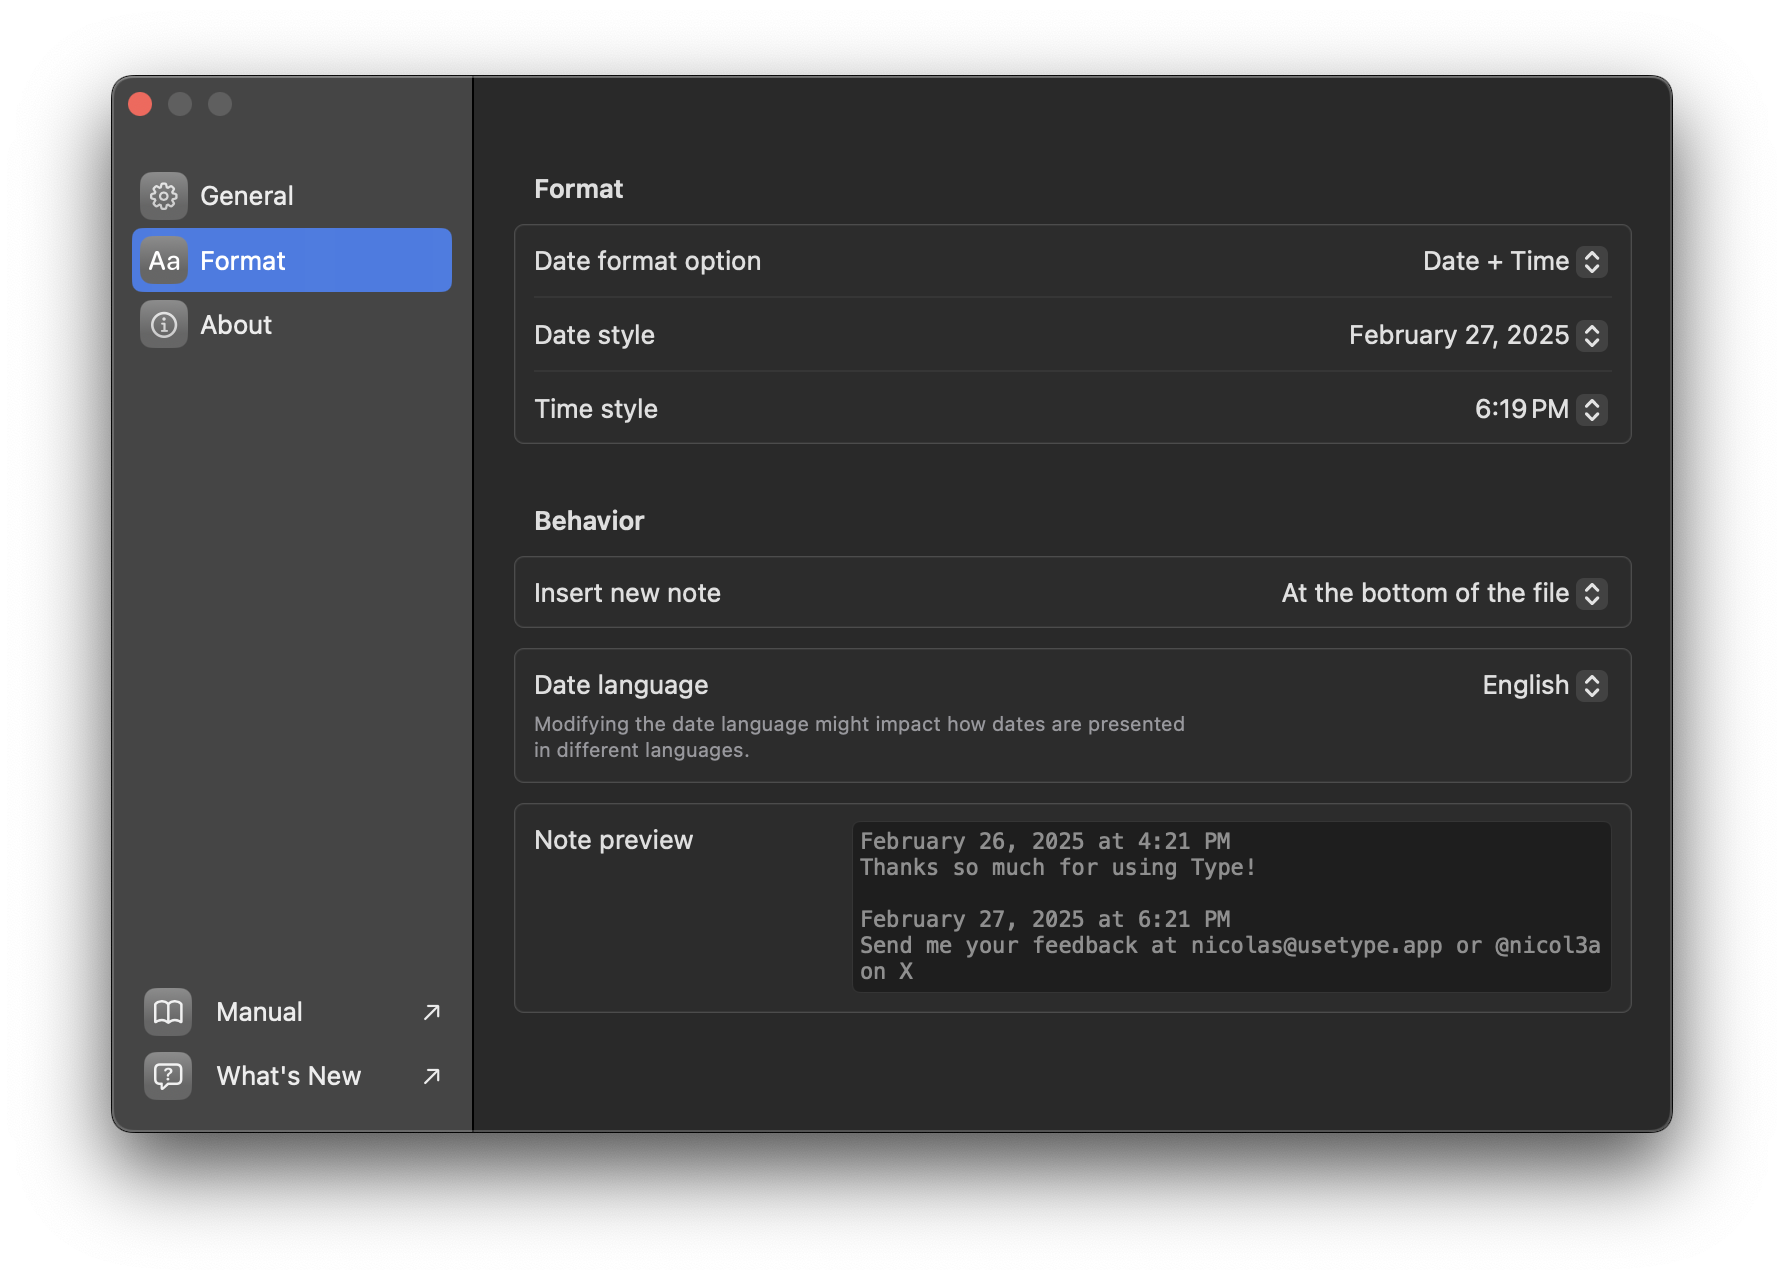
Task: Open the Manual link
Action: (291, 1012)
